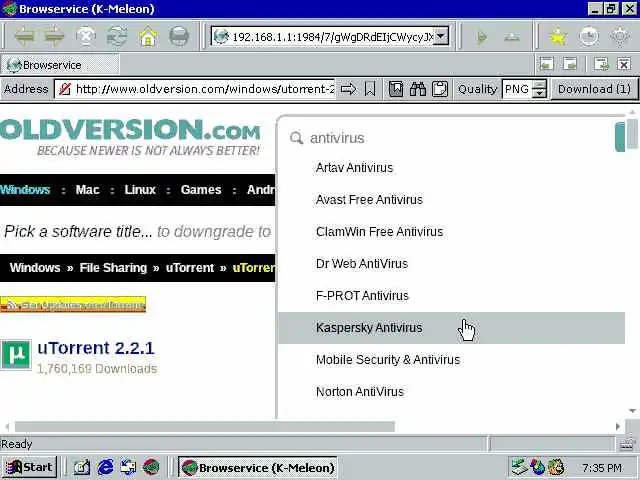Click the Up one level icon
The image size is (640, 480).
(512, 37)
